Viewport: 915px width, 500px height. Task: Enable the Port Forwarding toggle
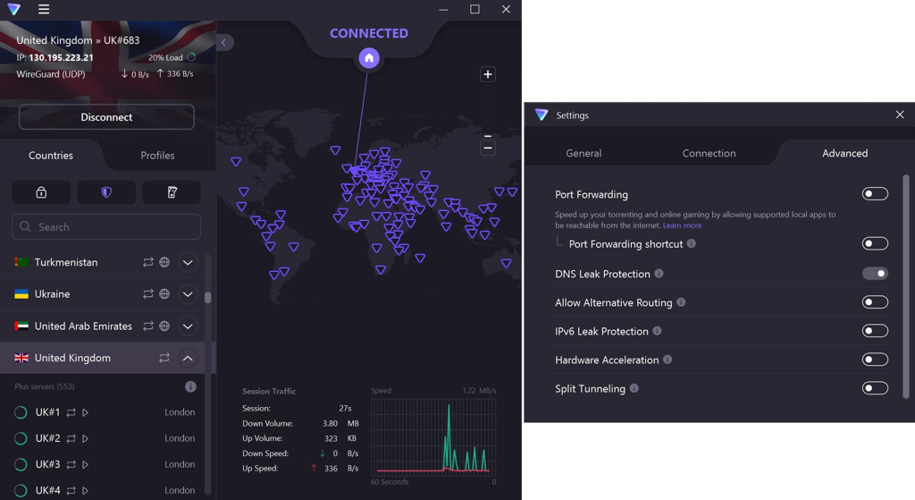874,194
